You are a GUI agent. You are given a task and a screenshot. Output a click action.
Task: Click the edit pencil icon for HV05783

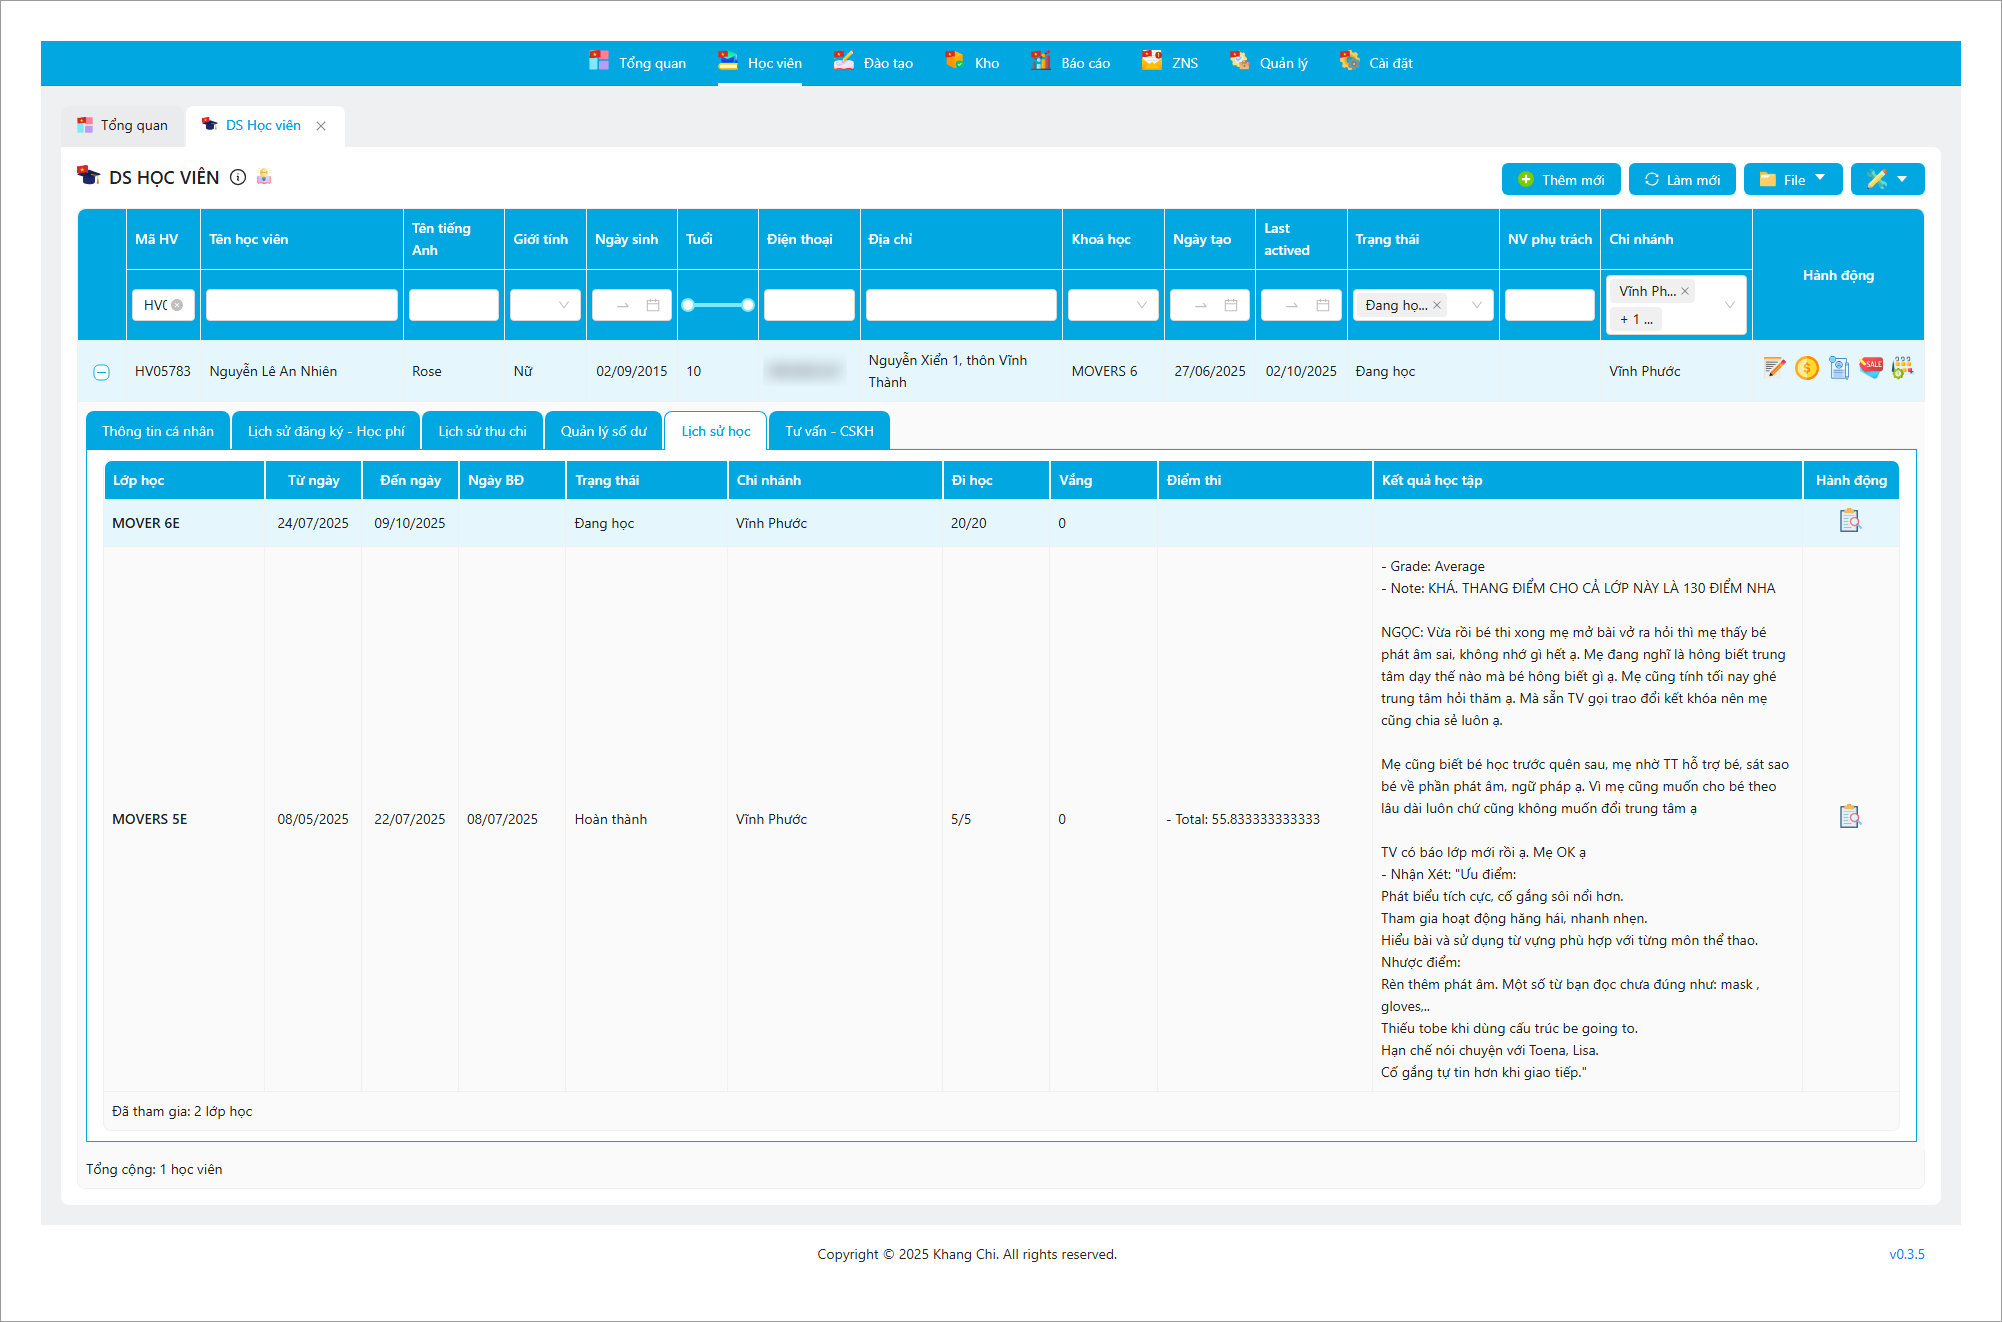[x=1774, y=368]
